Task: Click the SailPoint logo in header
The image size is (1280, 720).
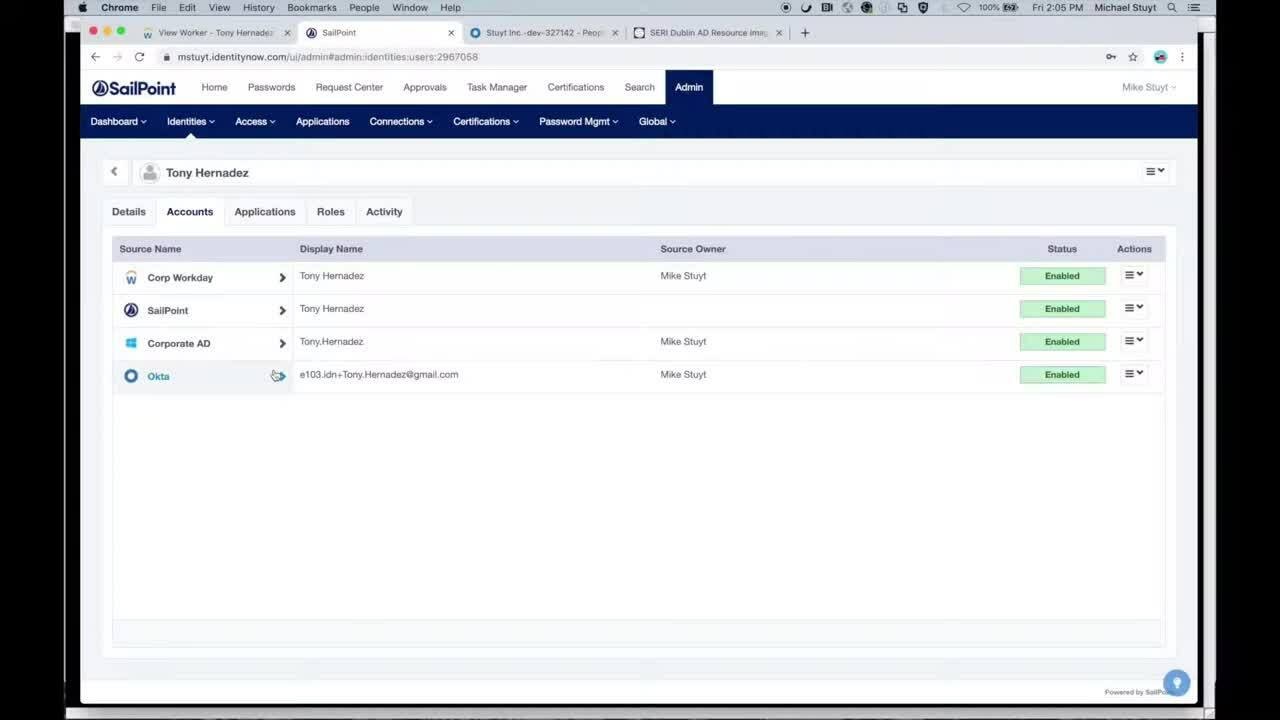Action: [134, 88]
